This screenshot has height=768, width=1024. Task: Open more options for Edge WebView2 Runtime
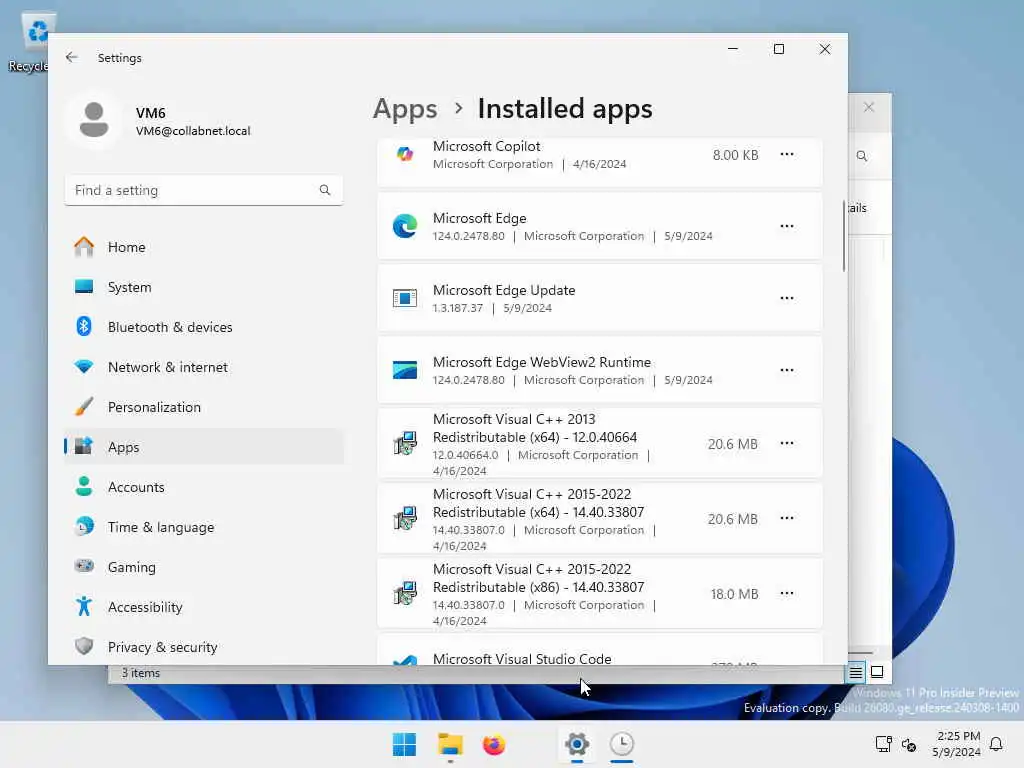coord(787,370)
